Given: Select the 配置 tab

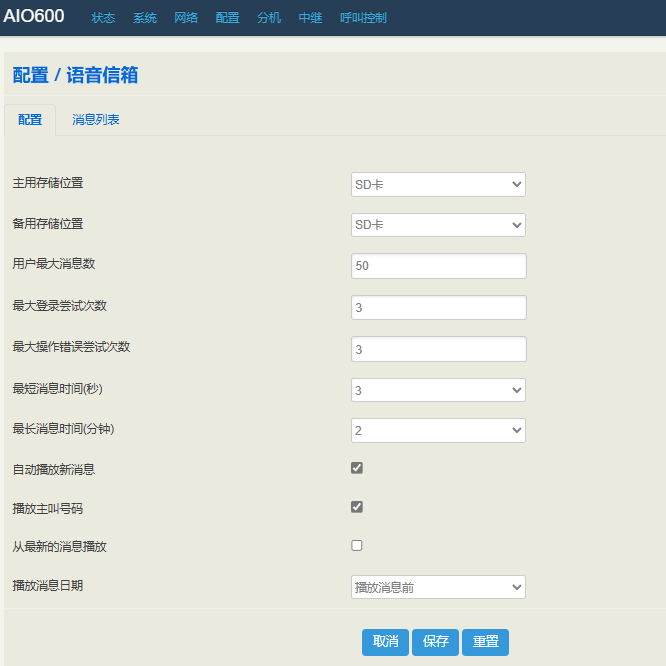Looking at the screenshot, I should coord(30,120).
